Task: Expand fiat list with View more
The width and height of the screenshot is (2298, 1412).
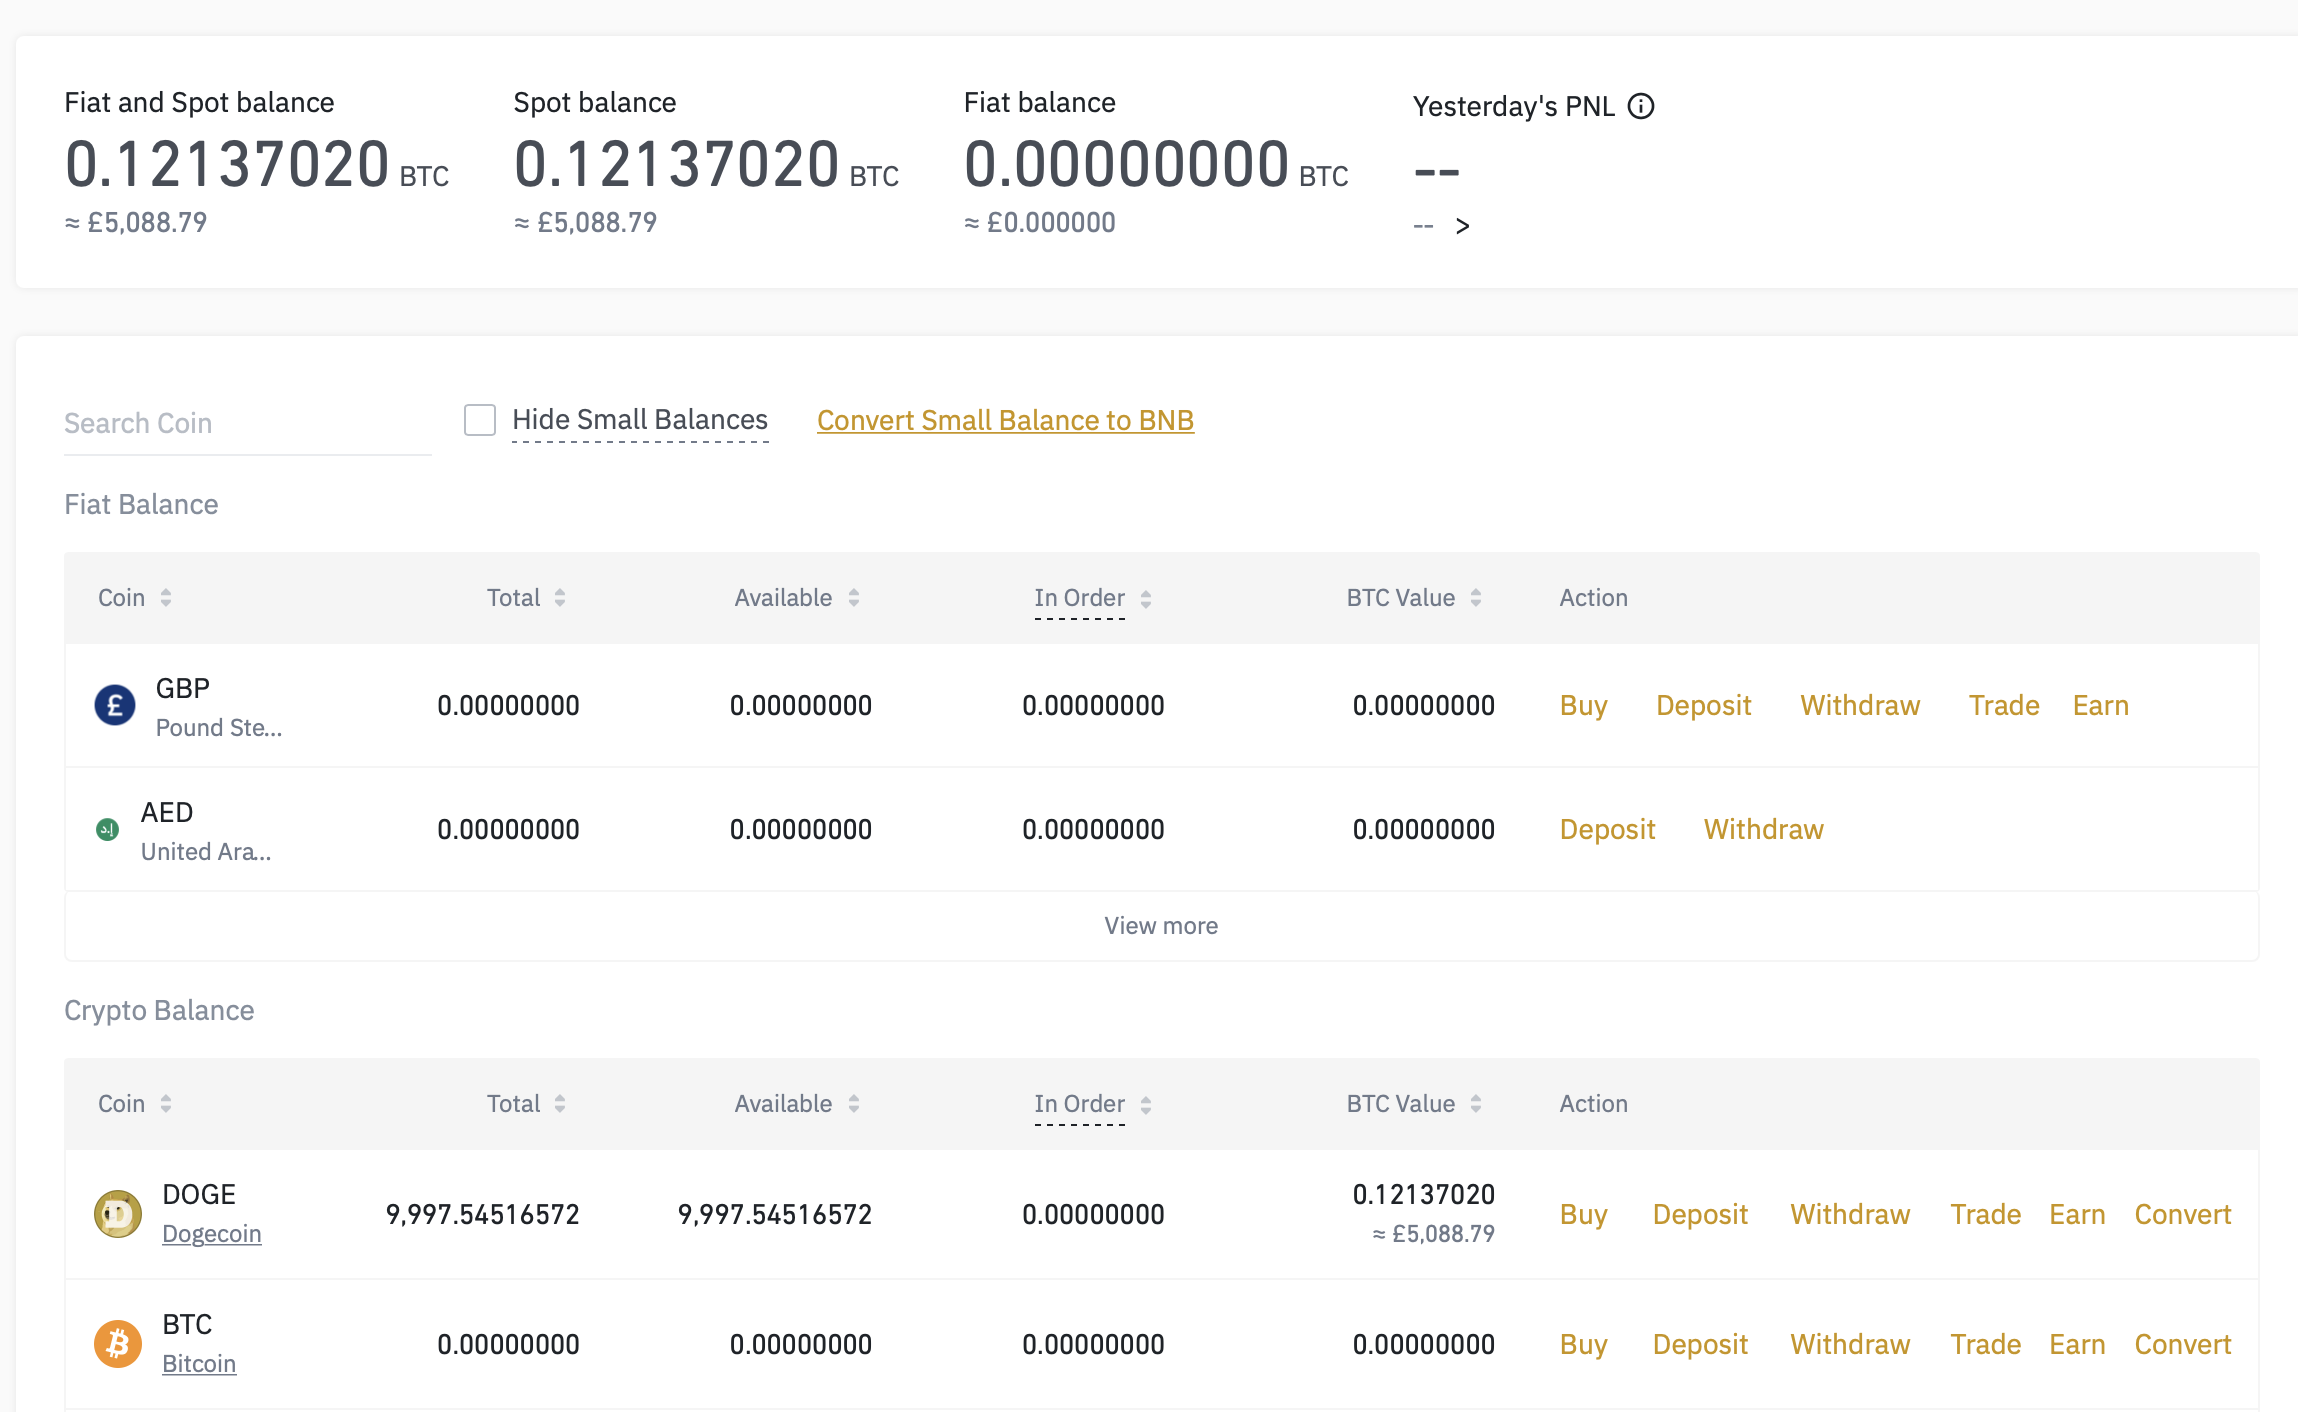Action: [x=1161, y=926]
